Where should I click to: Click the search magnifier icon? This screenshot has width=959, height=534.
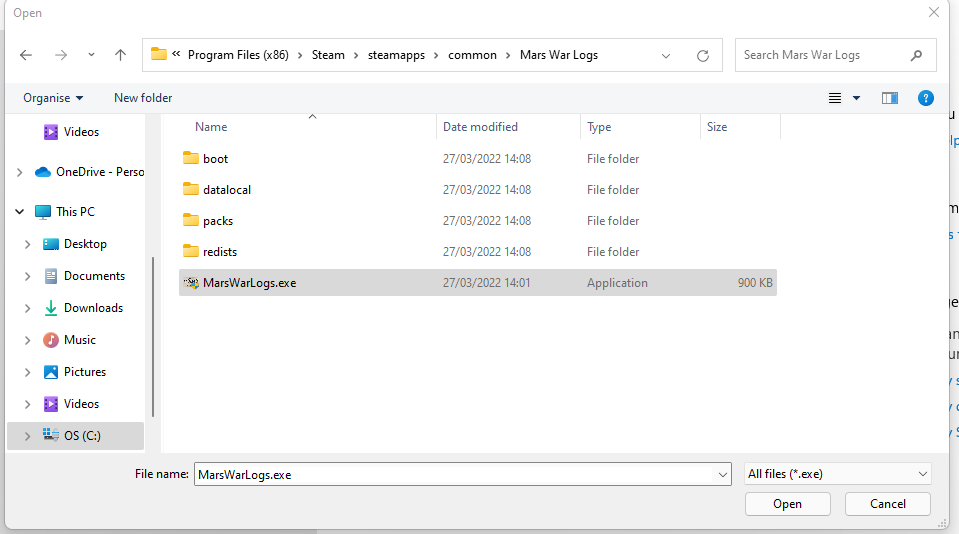916,55
